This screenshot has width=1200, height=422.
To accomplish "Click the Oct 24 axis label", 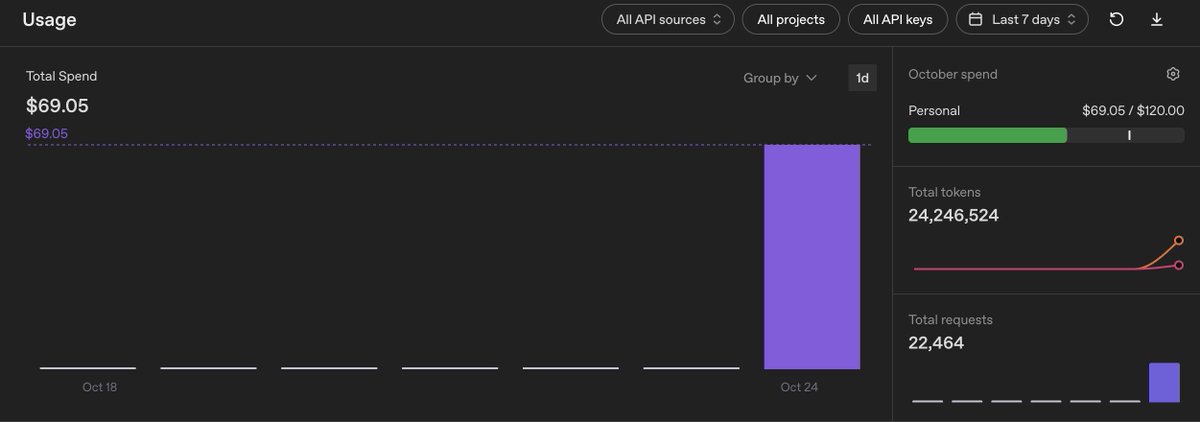I will pos(799,387).
